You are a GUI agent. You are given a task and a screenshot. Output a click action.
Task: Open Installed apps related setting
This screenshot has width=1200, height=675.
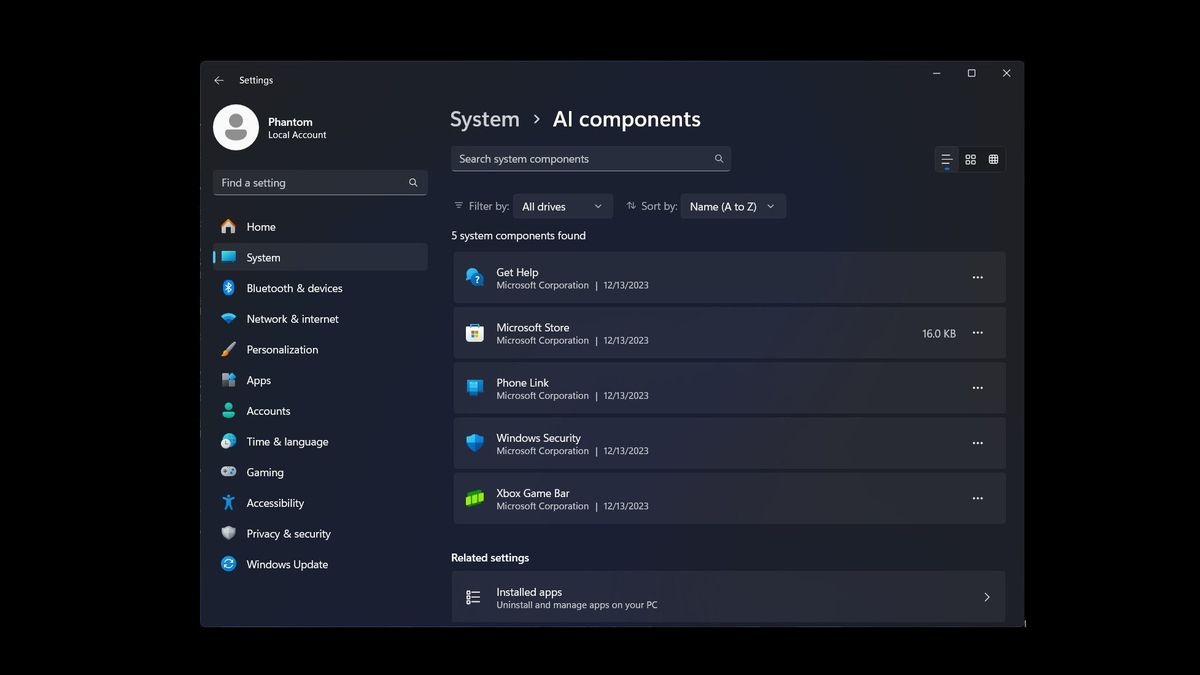click(x=728, y=597)
